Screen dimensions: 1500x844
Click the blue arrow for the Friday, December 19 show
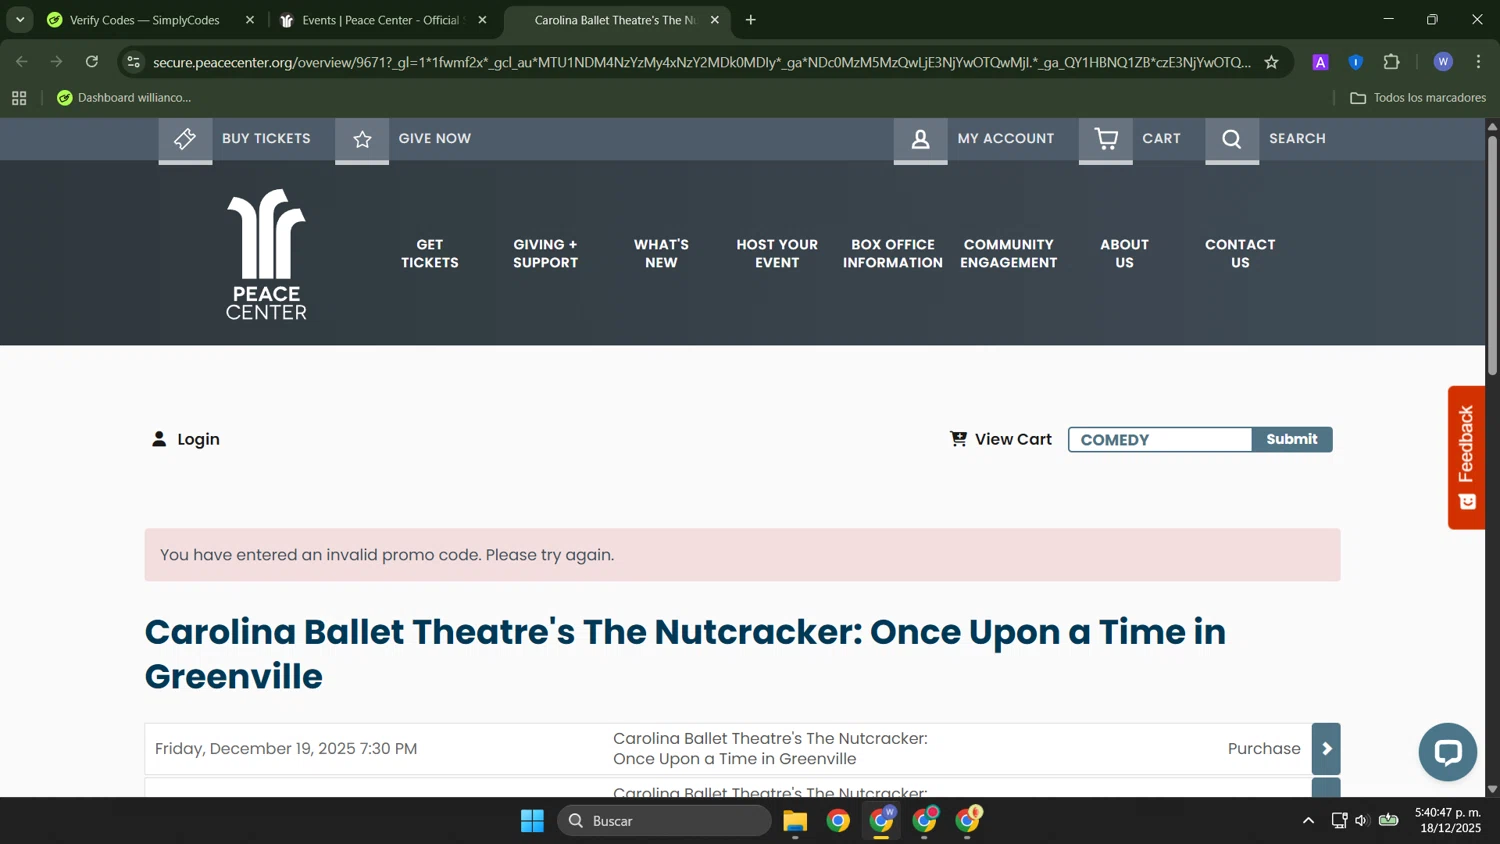(1326, 749)
